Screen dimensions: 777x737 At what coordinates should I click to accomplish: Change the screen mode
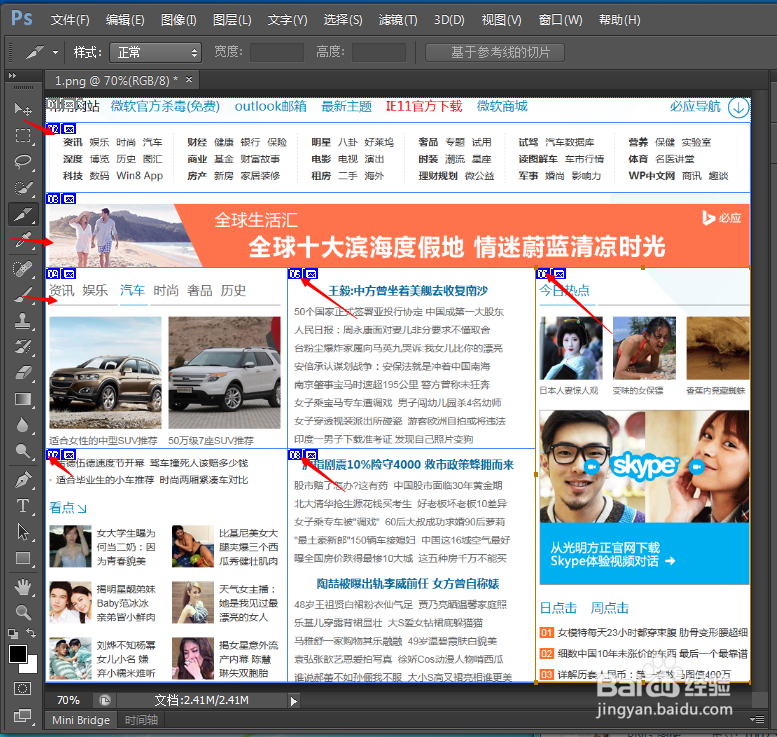point(23,715)
